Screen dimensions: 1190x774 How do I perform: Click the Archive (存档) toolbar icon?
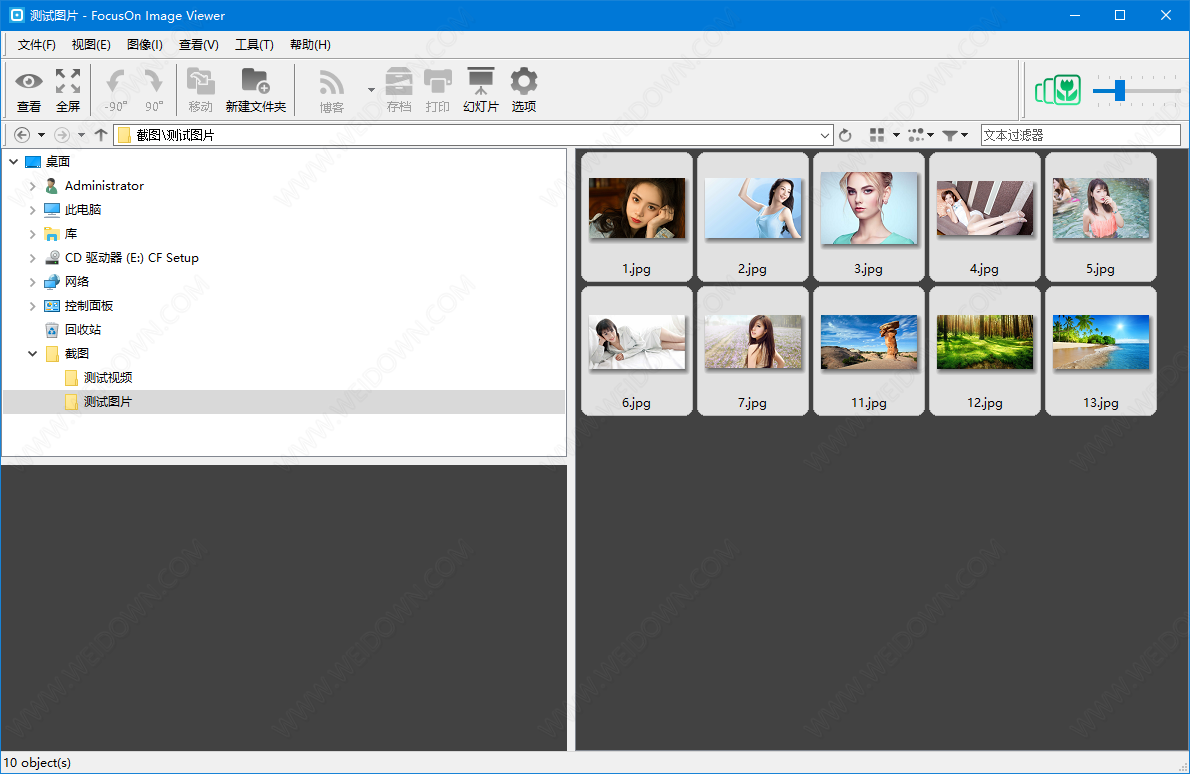[x=398, y=90]
